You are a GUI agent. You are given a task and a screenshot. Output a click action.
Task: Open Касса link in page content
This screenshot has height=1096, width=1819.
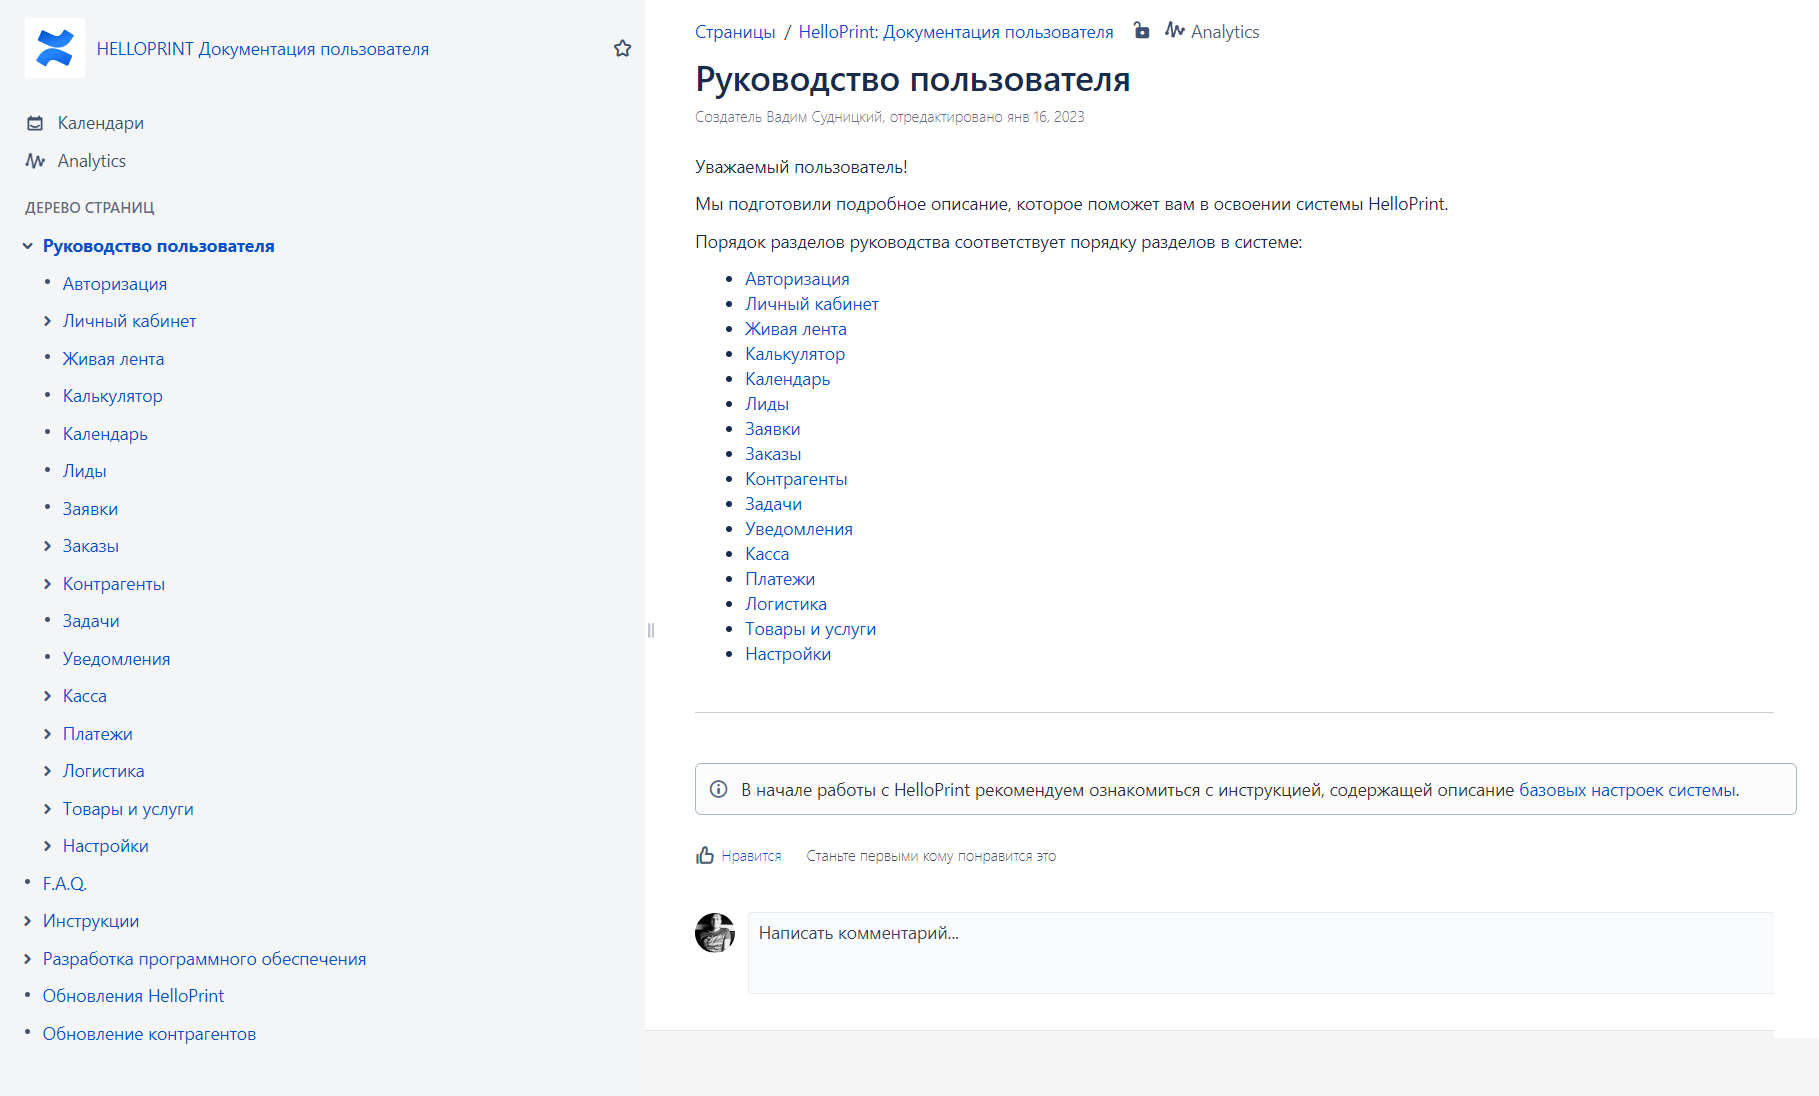pyautogui.click(x=766, y=554)
